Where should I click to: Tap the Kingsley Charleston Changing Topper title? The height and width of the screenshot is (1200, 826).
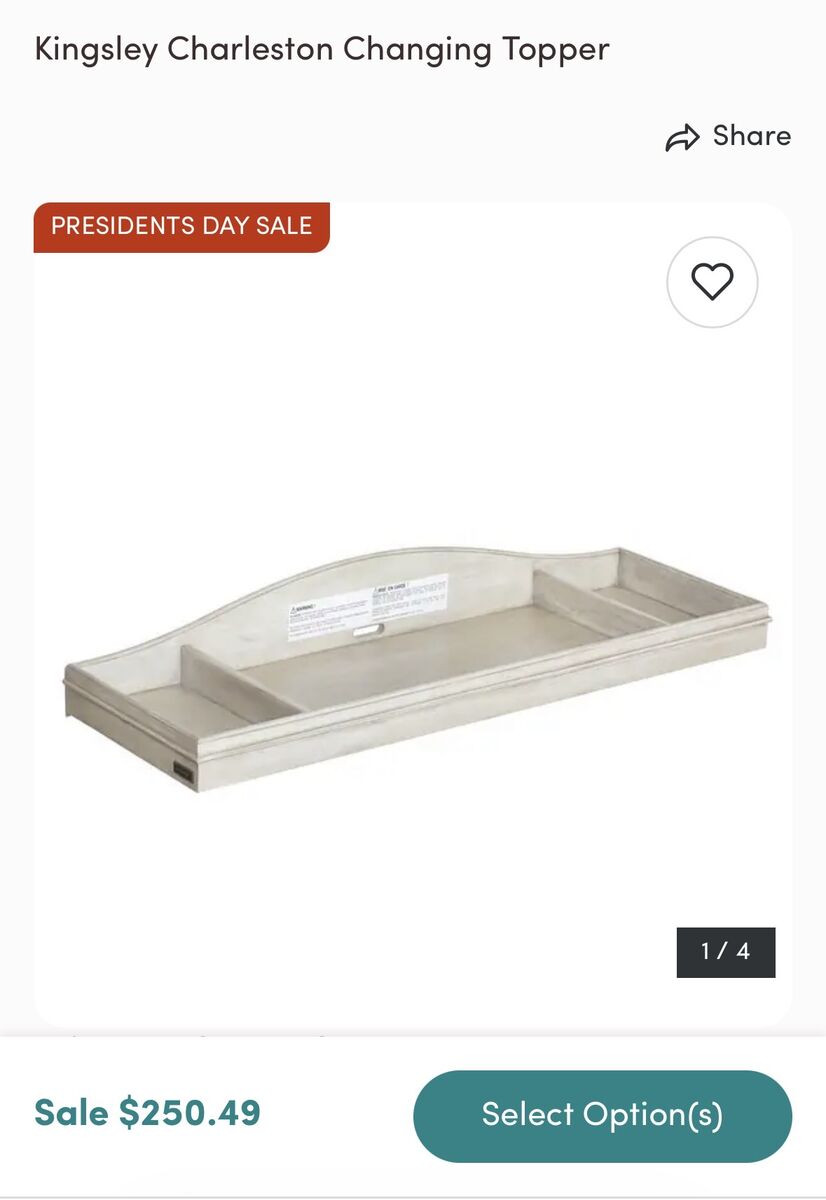pyautogui.click(x=322, y=49)
